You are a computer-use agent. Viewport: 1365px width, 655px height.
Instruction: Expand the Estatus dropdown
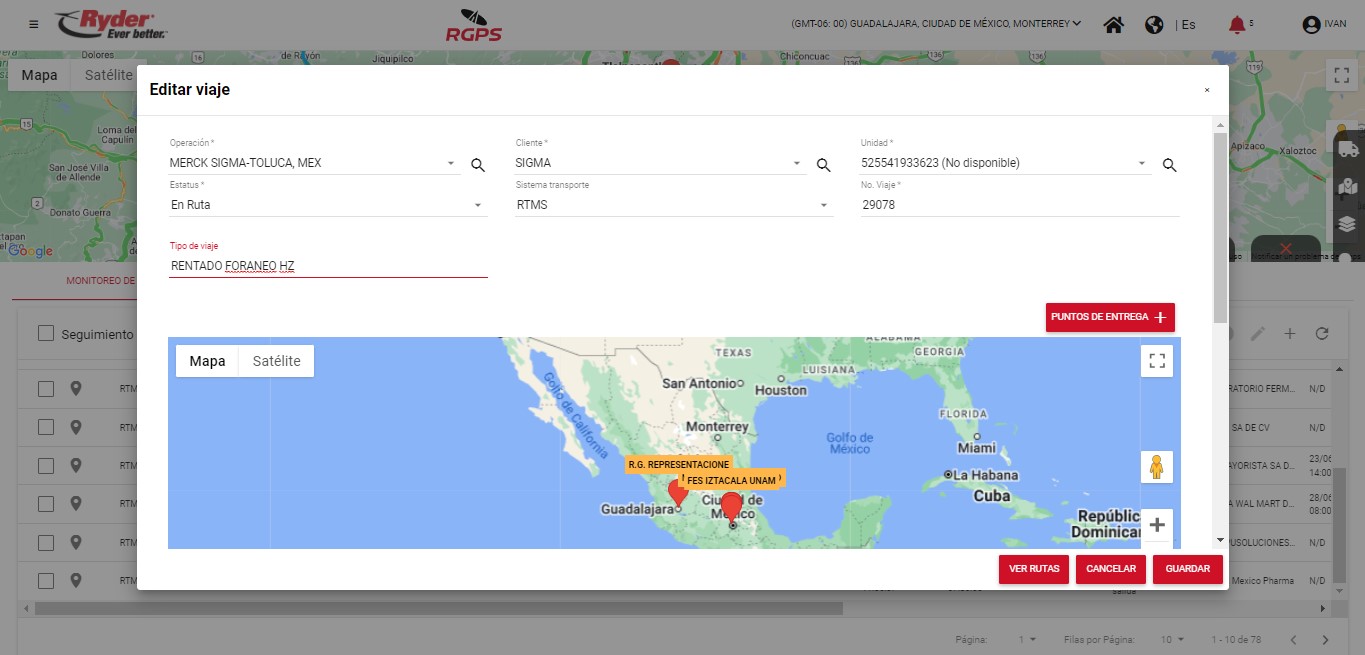coord(477,205)
